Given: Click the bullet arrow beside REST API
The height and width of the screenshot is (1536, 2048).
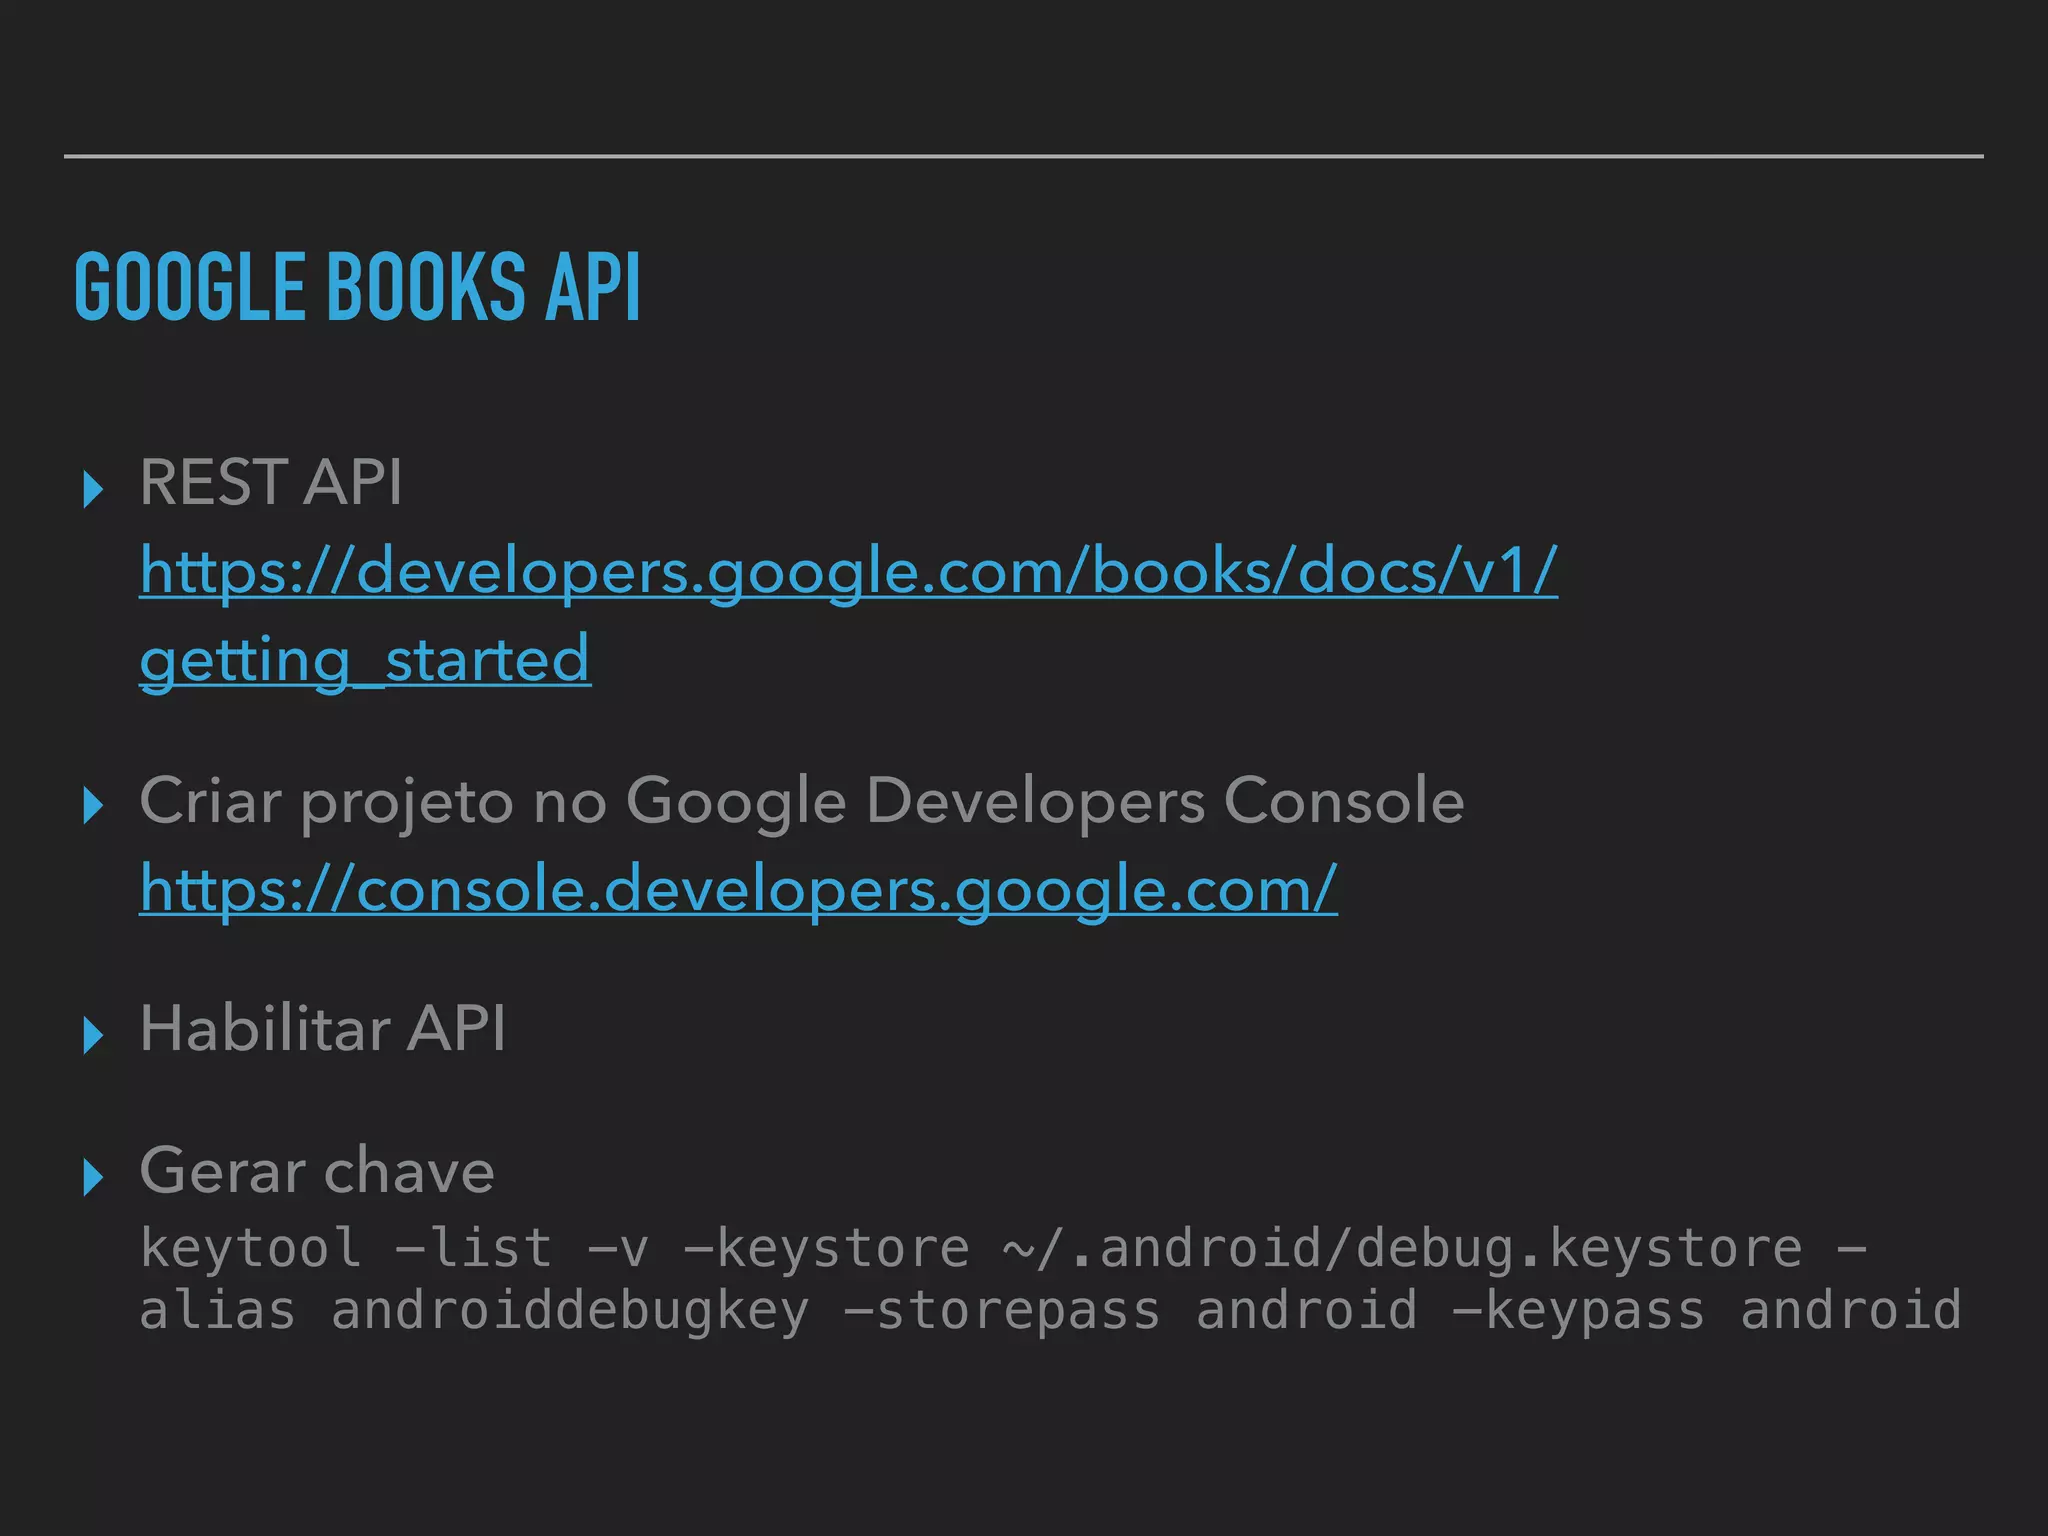Looking at the screenshot, I should coord(93,489).
